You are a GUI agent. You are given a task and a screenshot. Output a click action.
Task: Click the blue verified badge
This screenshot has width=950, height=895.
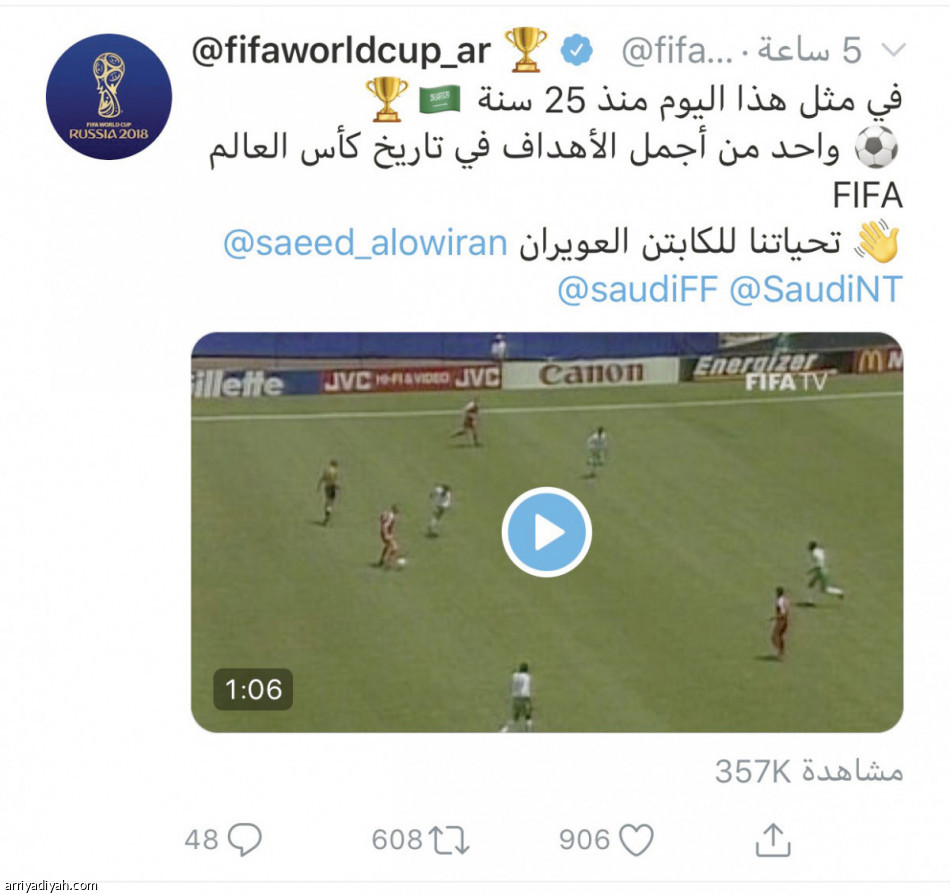[576, 50]
